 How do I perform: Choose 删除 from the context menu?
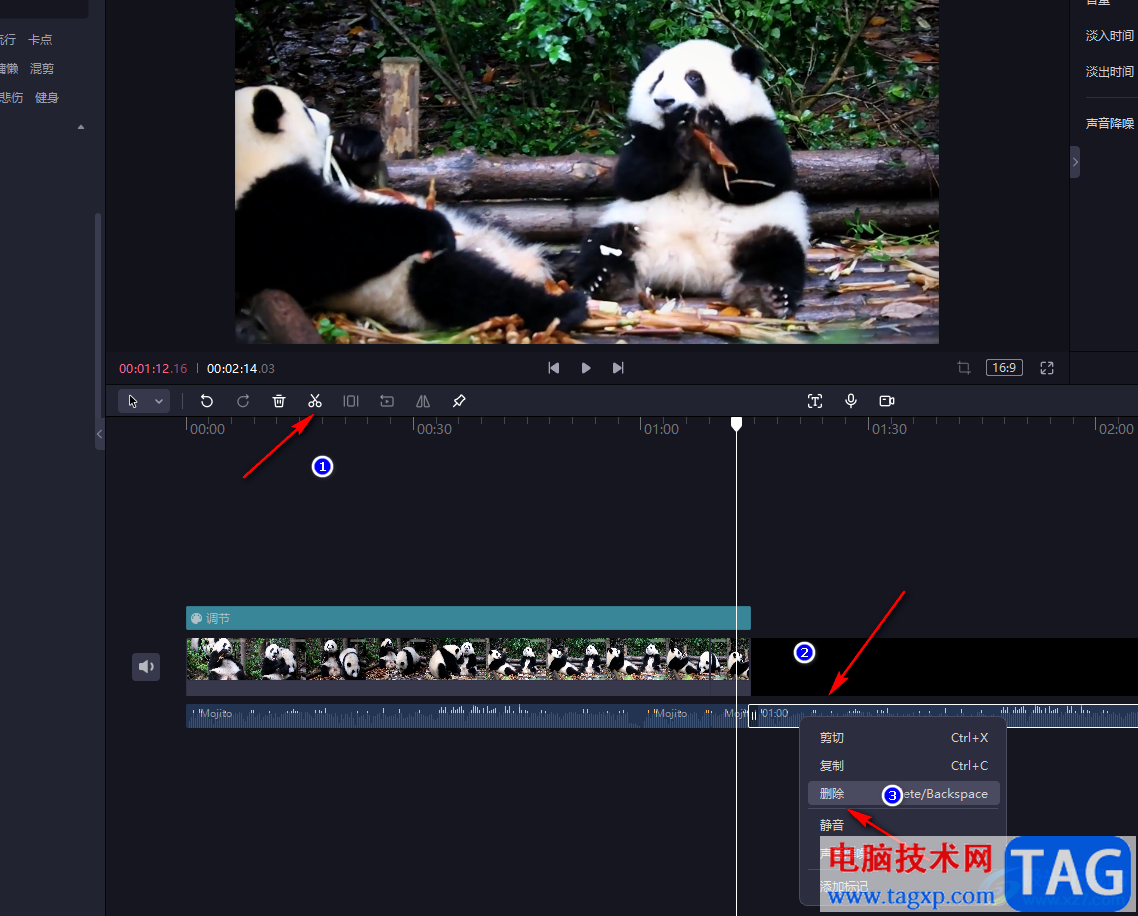tap(904, 793)
